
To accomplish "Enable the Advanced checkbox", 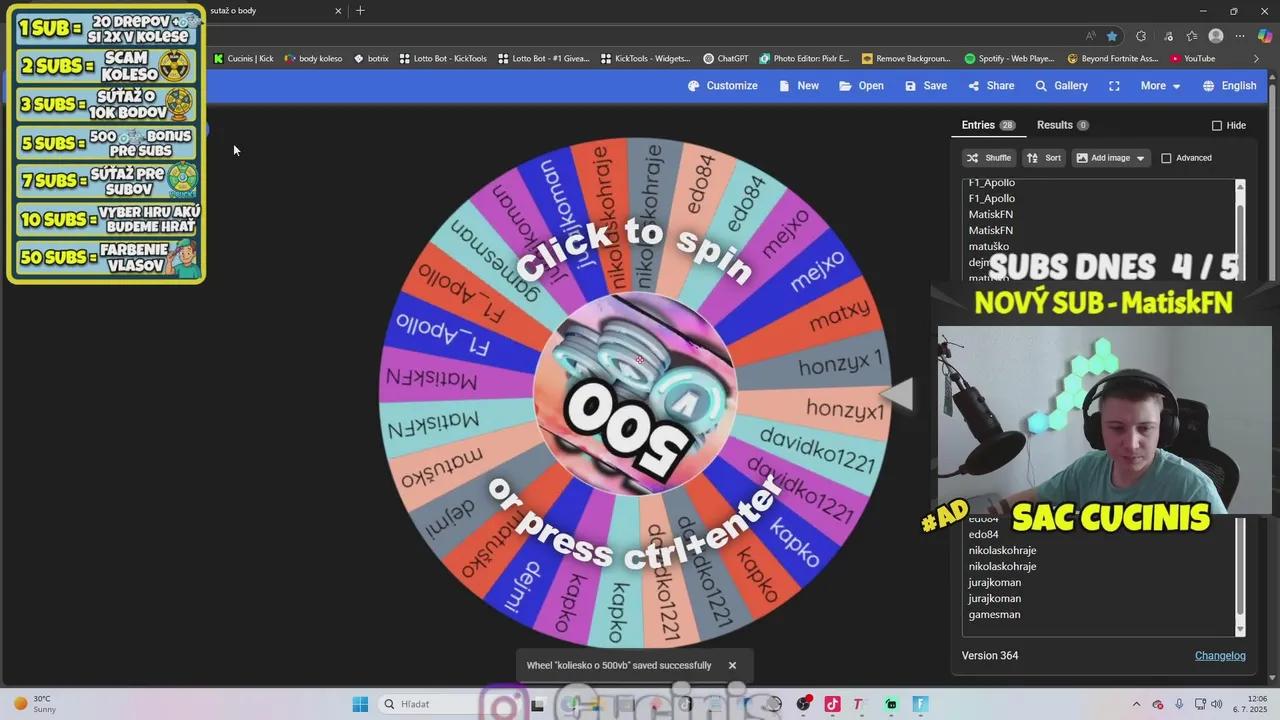I will point(1166,158).
